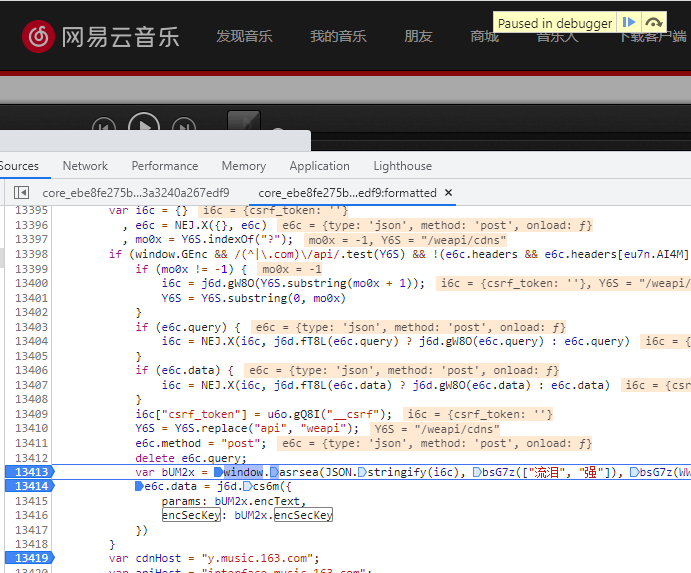The width and height of the screenshot is (691, 573).
Task: Add breakpoint on line number 13404
Action: click(x=31, y=341)
